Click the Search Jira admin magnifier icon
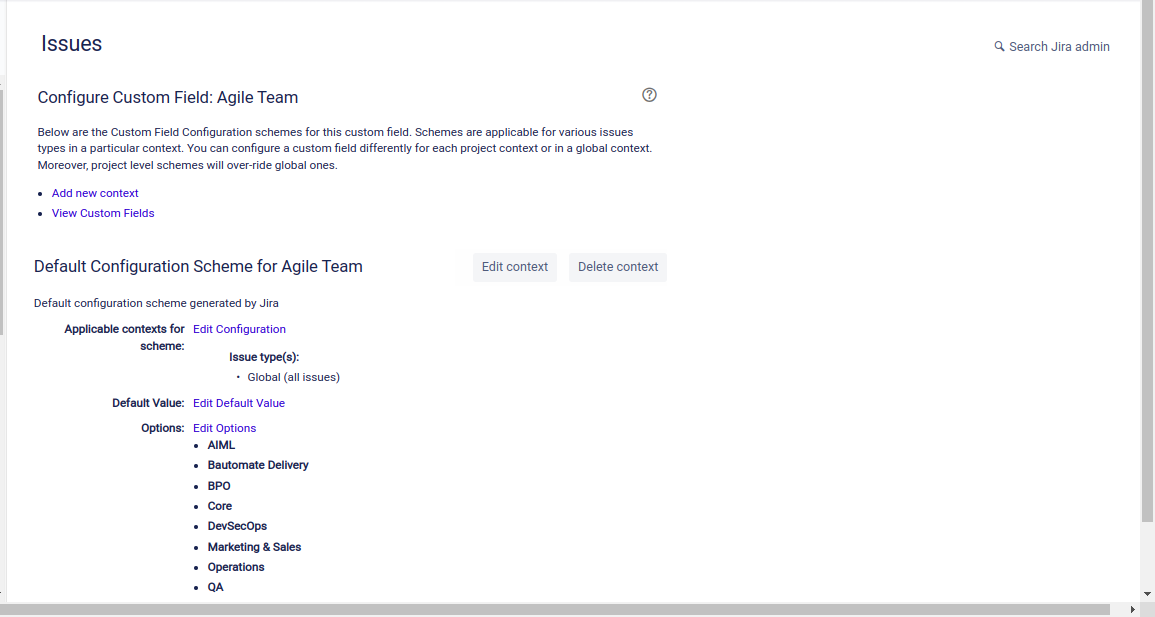This screenshot has width=1155, height=617. coord(999,46)
